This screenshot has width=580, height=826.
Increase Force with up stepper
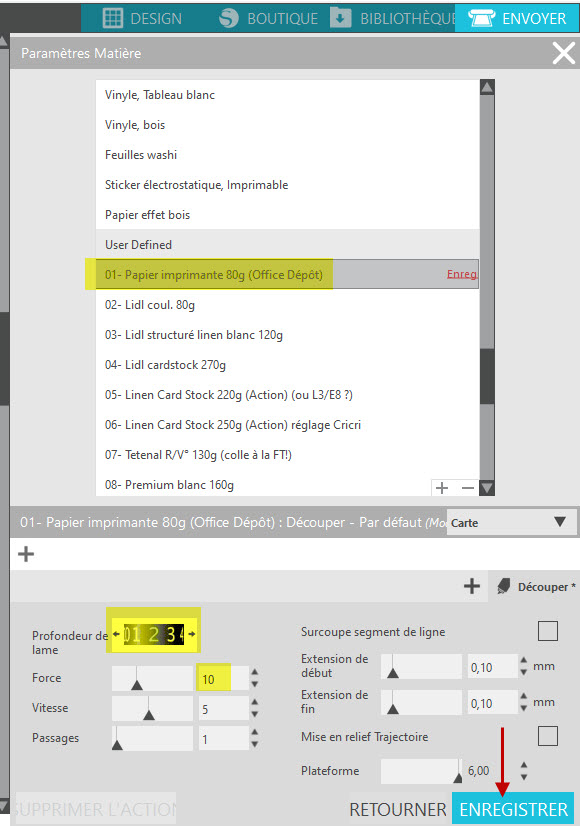tap(254, 673)
